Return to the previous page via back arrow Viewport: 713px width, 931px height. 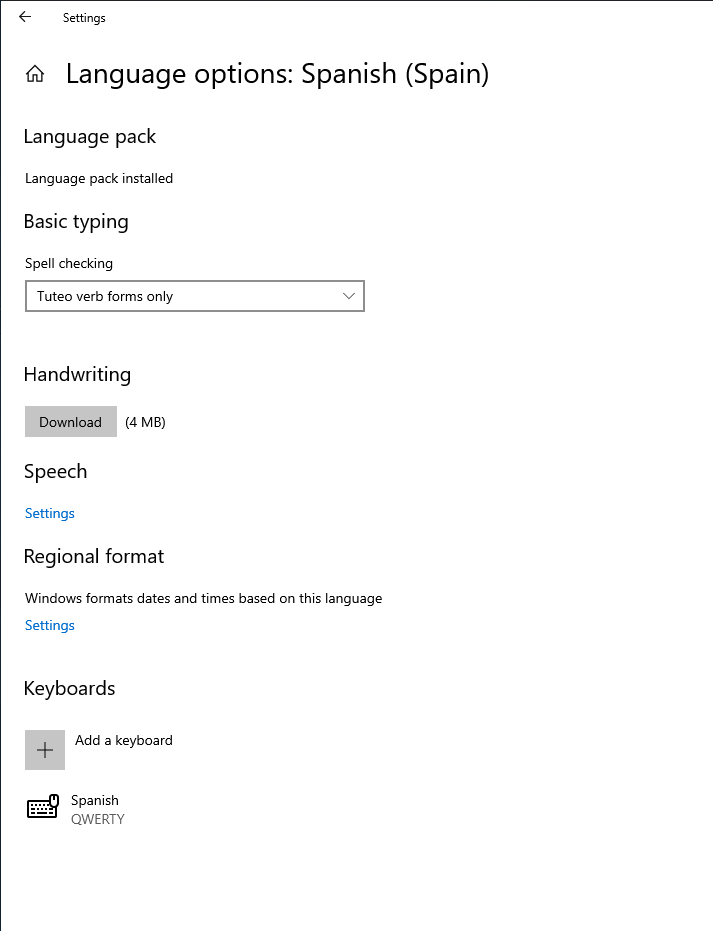point(24,17)
